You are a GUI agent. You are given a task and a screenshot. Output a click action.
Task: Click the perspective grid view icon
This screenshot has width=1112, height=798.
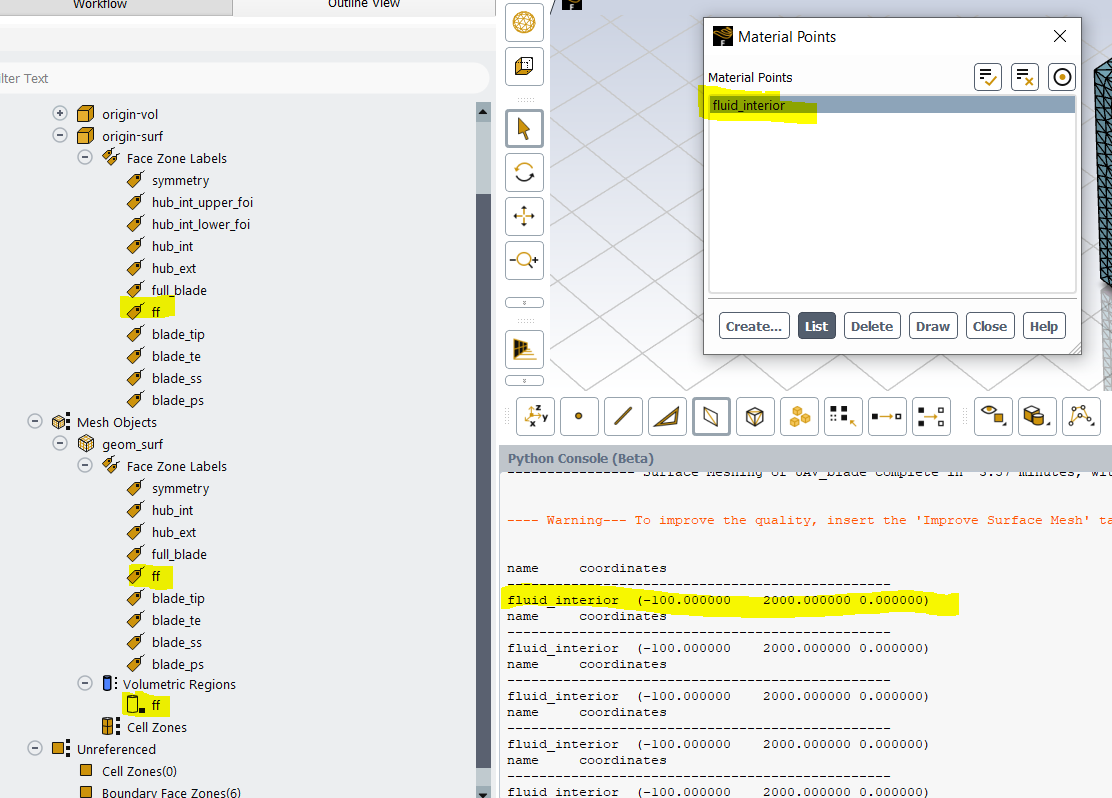point(524,349)
